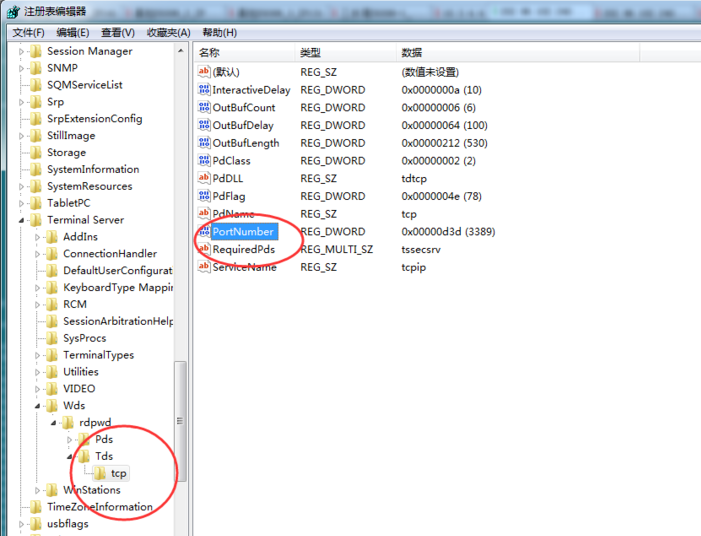
Task: Sort values by 名称 column header
Action: (x=209, y=52)
